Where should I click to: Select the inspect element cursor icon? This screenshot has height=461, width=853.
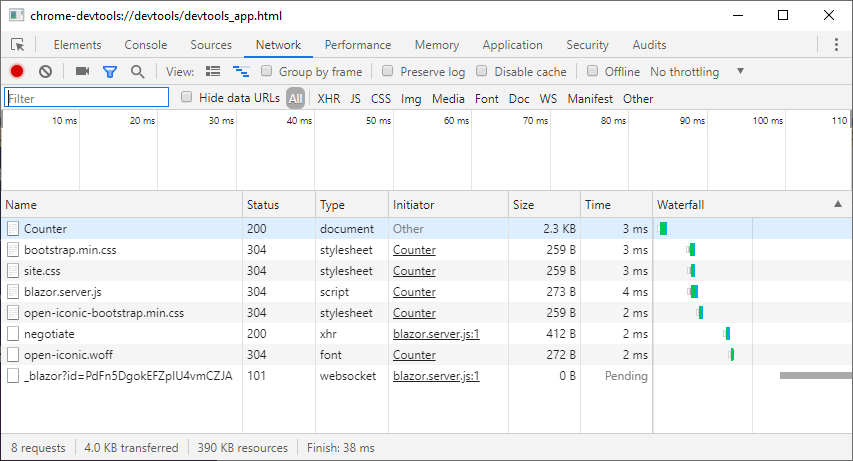(x=18, y=45)
